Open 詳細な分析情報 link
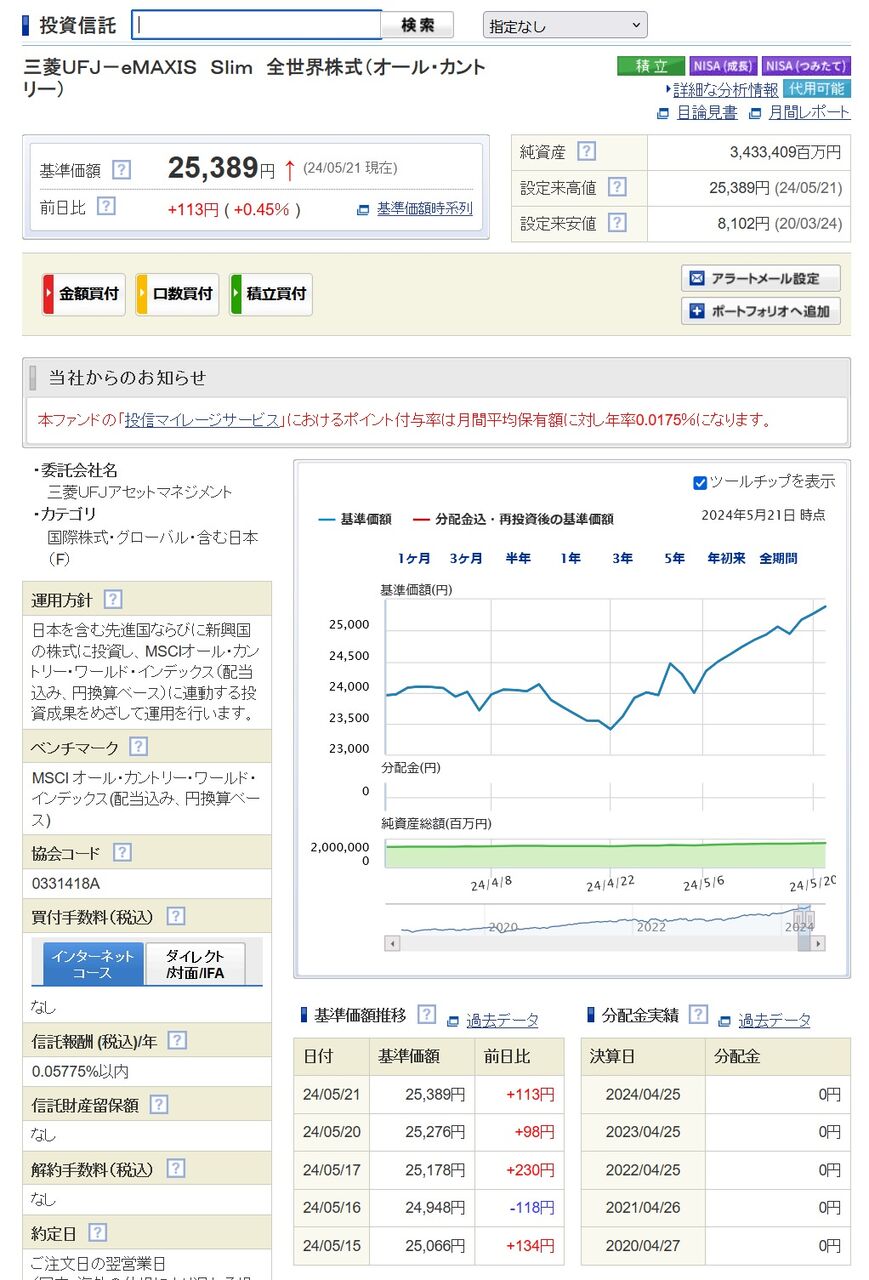The height and width of the screenshot is (1280, 869). click(x=726, y=90)
